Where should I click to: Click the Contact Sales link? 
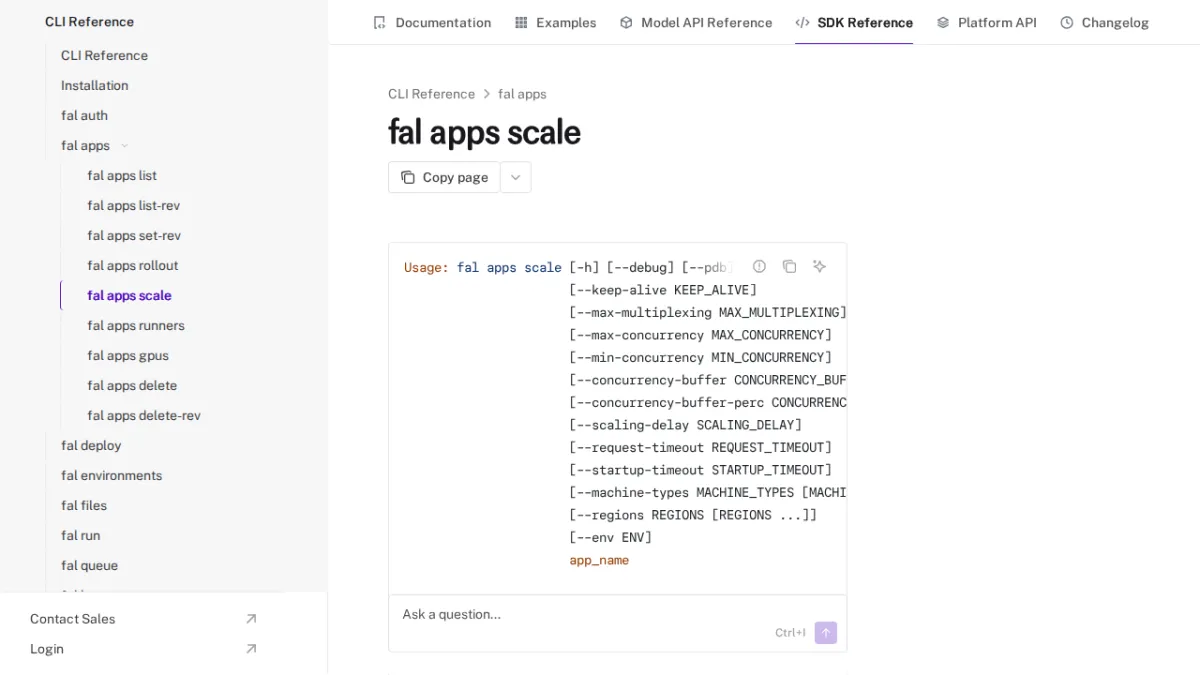[72, 619]
